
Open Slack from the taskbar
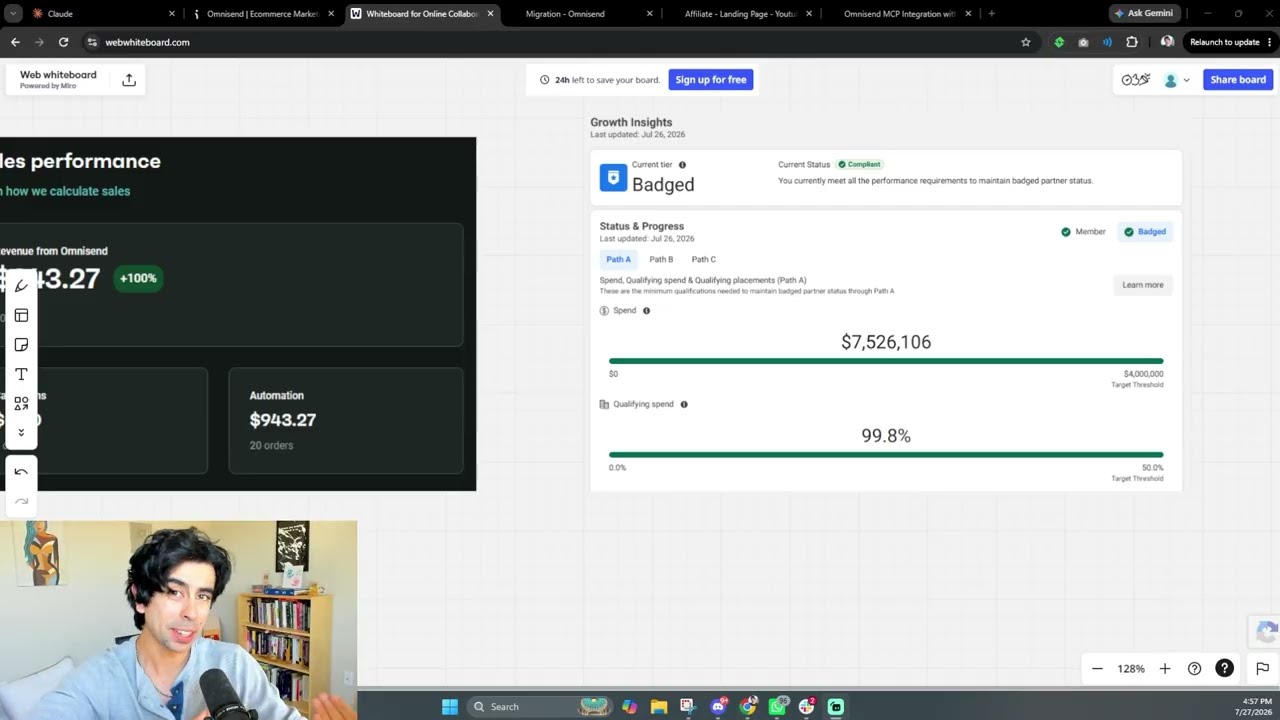pyautogui.click(x=806, y=706)
